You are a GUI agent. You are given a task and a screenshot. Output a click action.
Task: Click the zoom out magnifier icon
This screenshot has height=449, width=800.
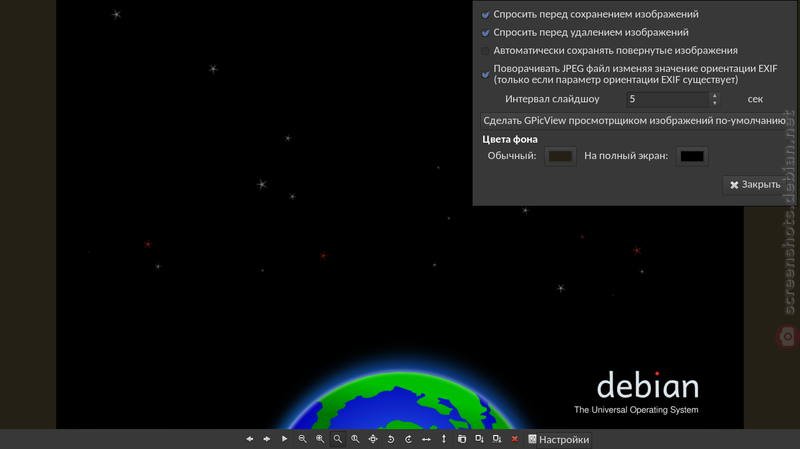[303, 439]
